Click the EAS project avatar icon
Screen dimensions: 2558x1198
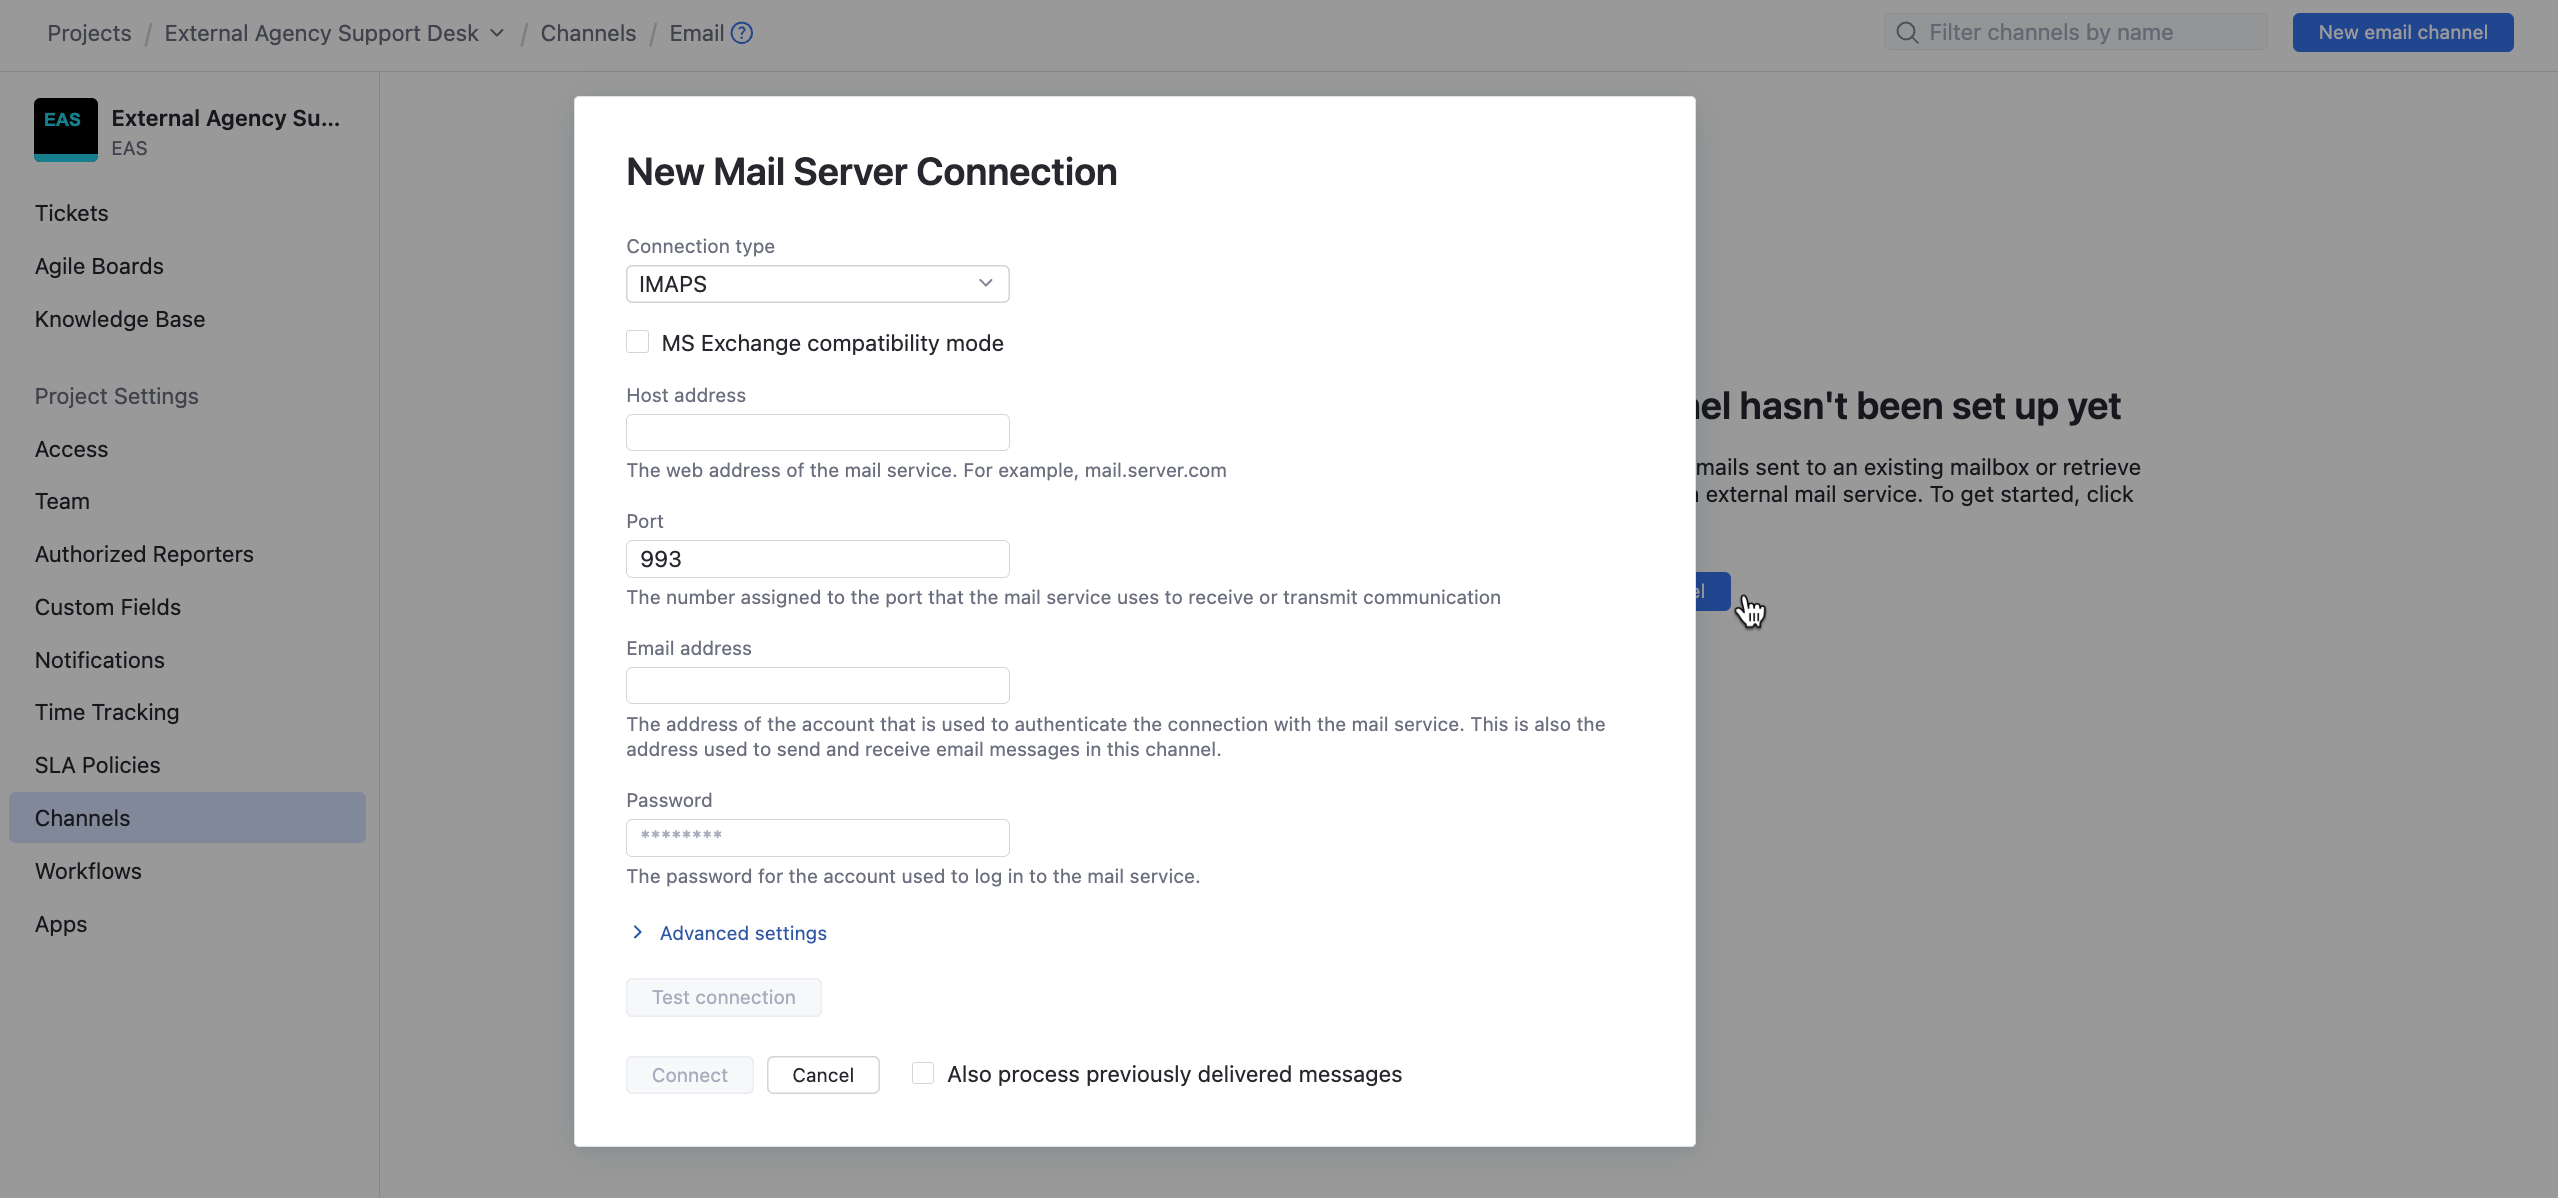(64, 129)
